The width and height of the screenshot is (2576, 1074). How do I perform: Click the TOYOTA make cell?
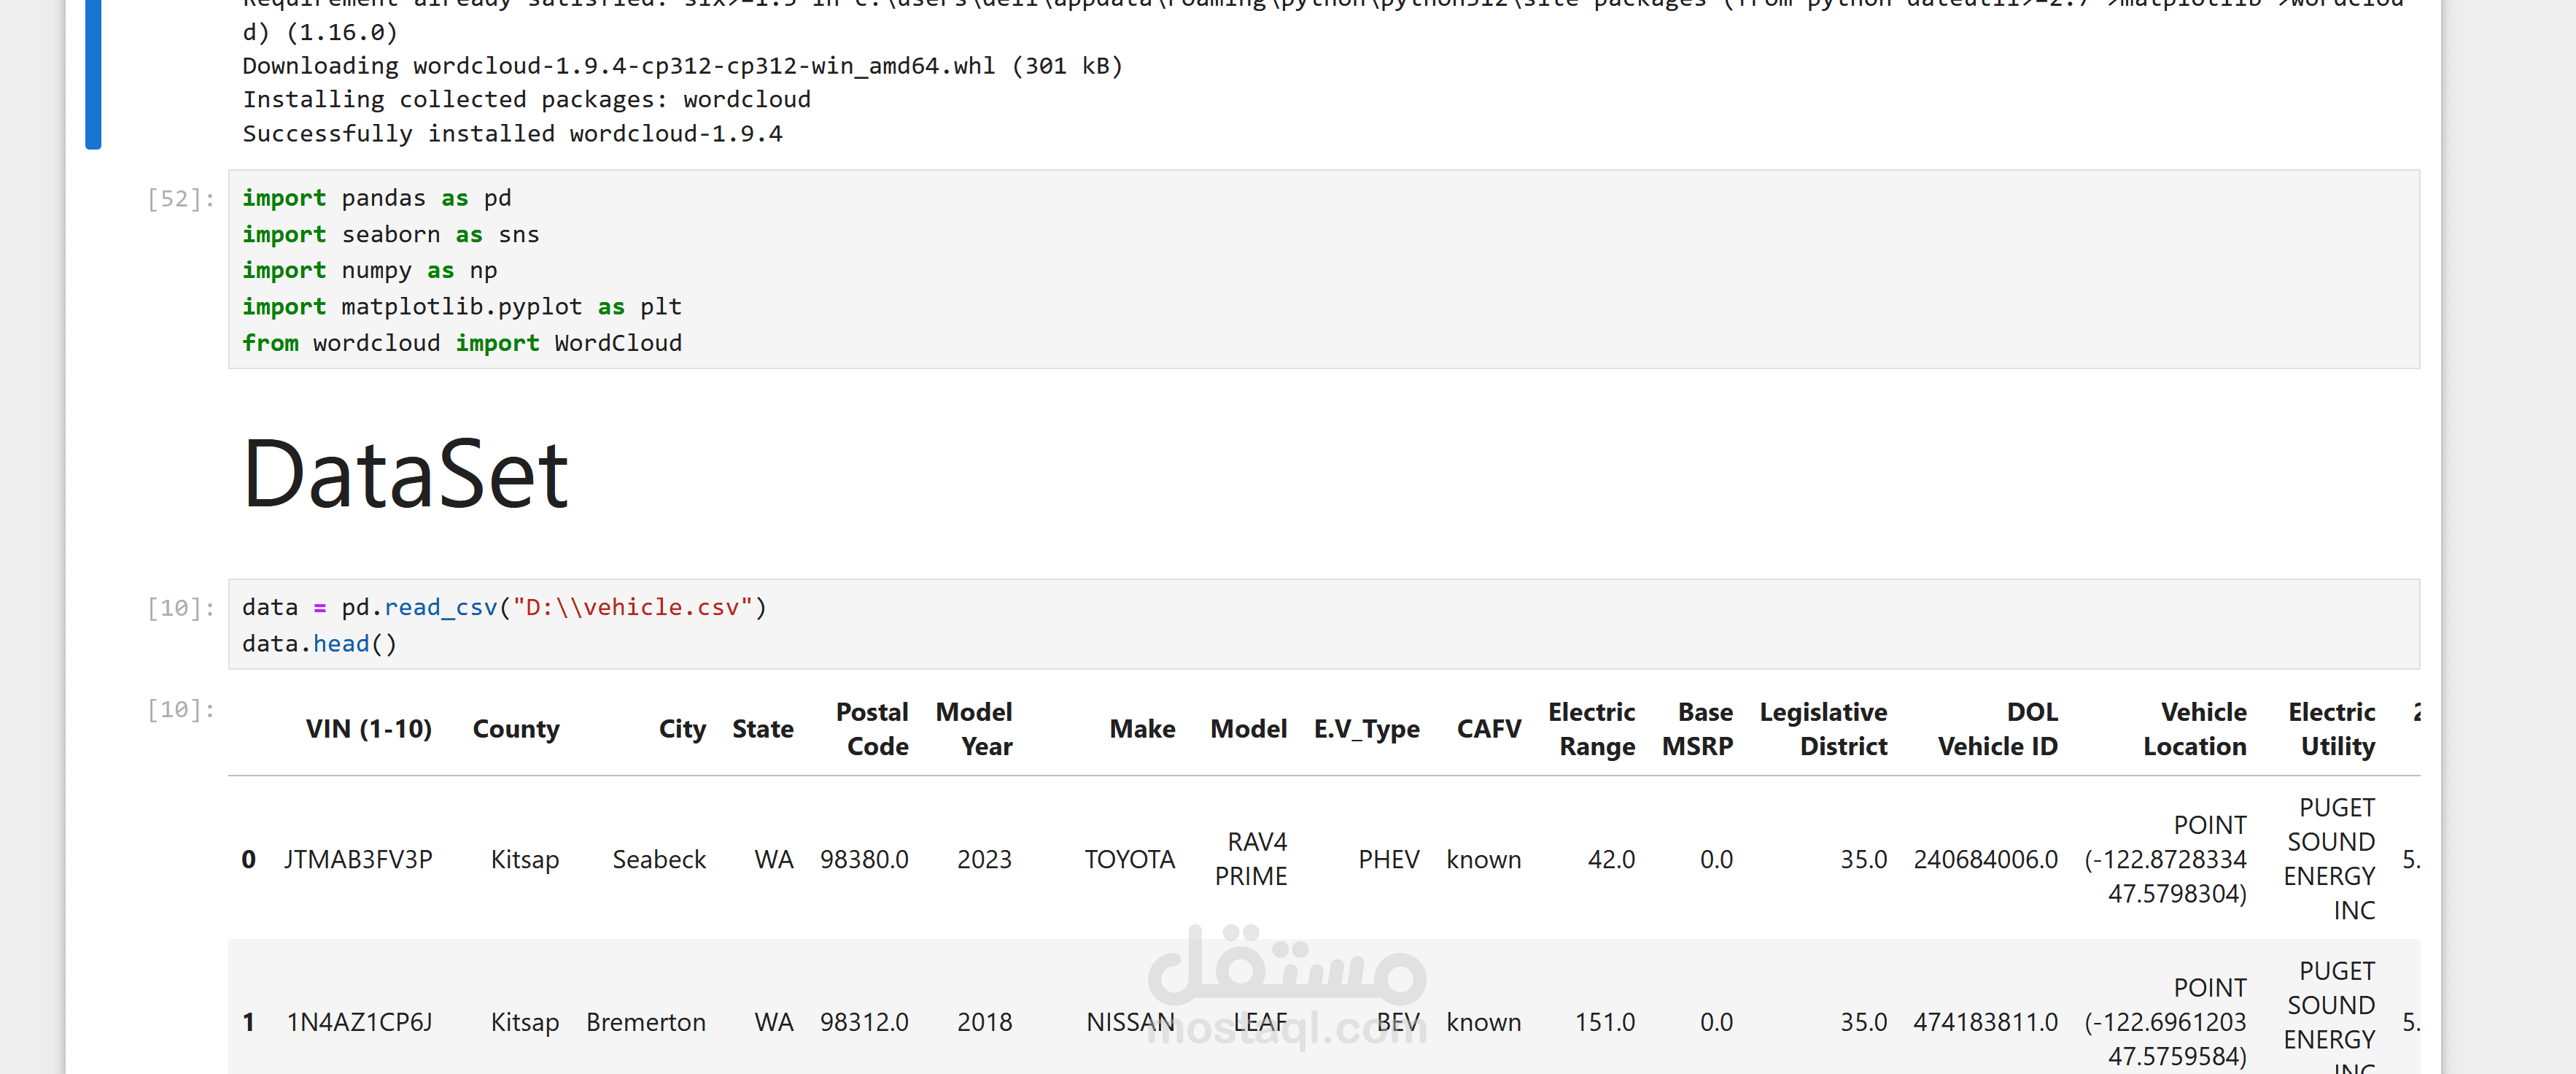[1129, 859]
